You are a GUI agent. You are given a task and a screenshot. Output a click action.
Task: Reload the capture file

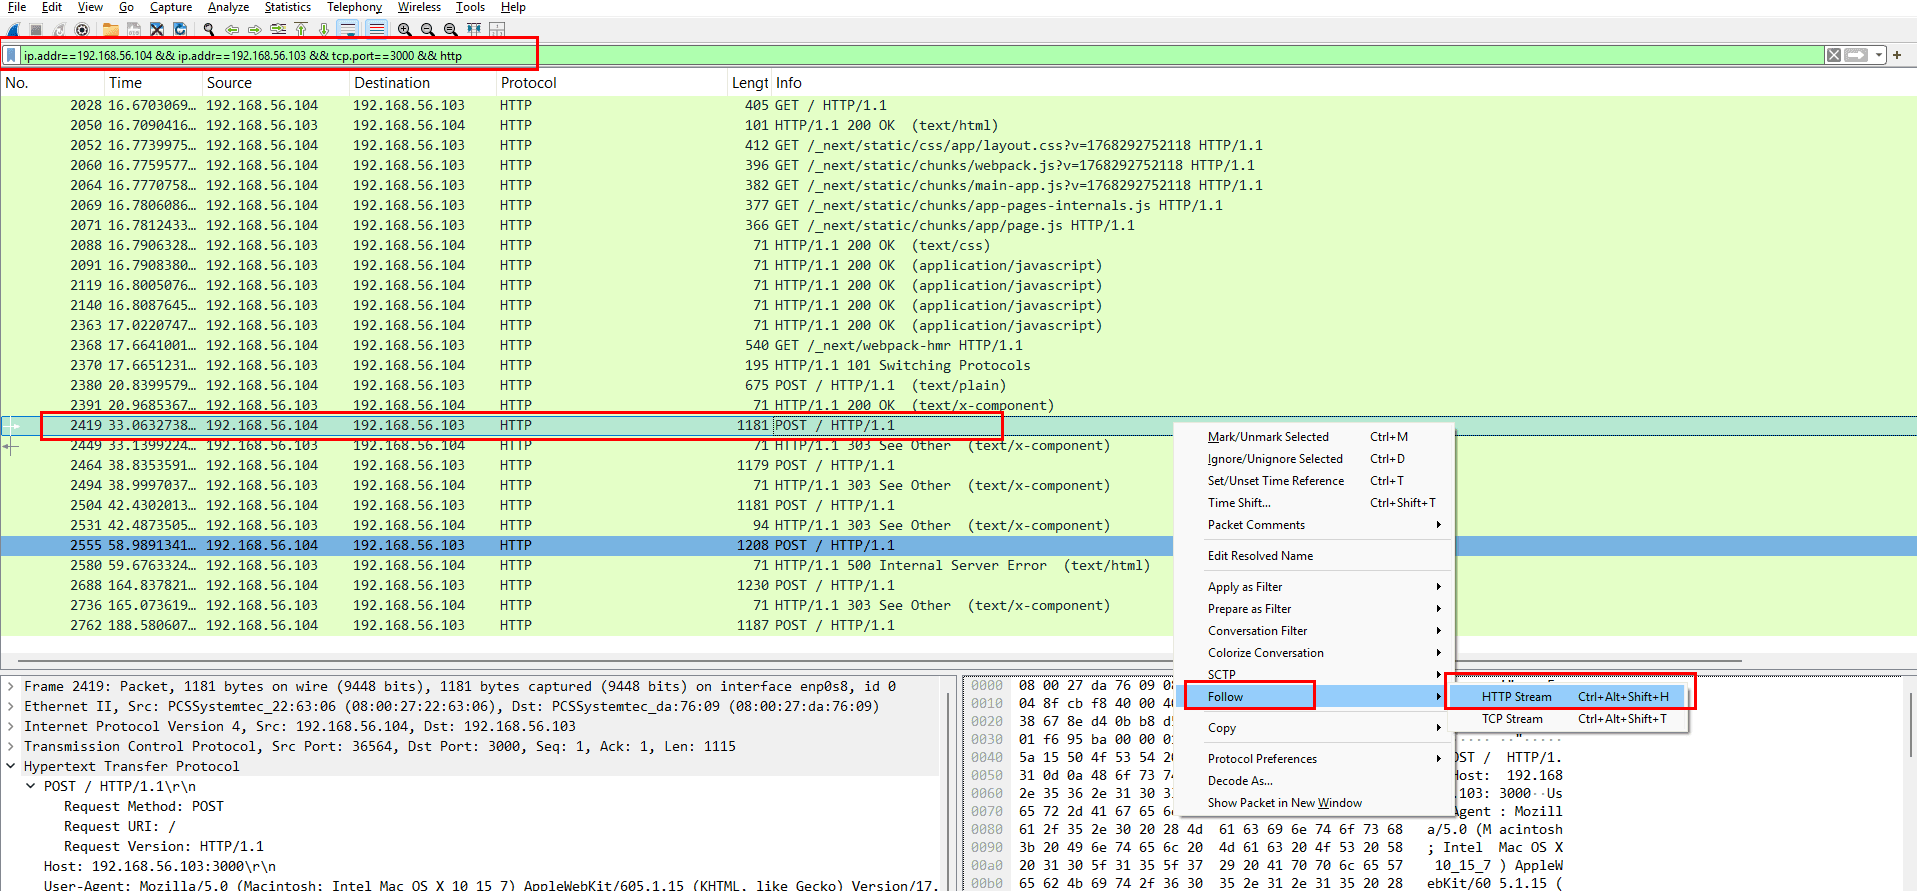tap(180, 30)
